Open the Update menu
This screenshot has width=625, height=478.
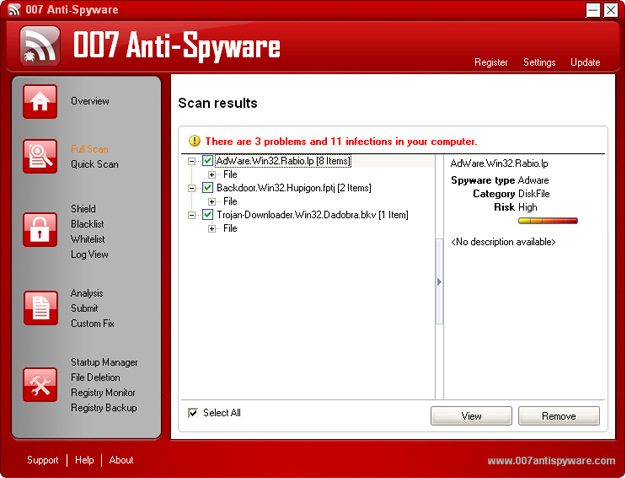(x=585, y=62)
